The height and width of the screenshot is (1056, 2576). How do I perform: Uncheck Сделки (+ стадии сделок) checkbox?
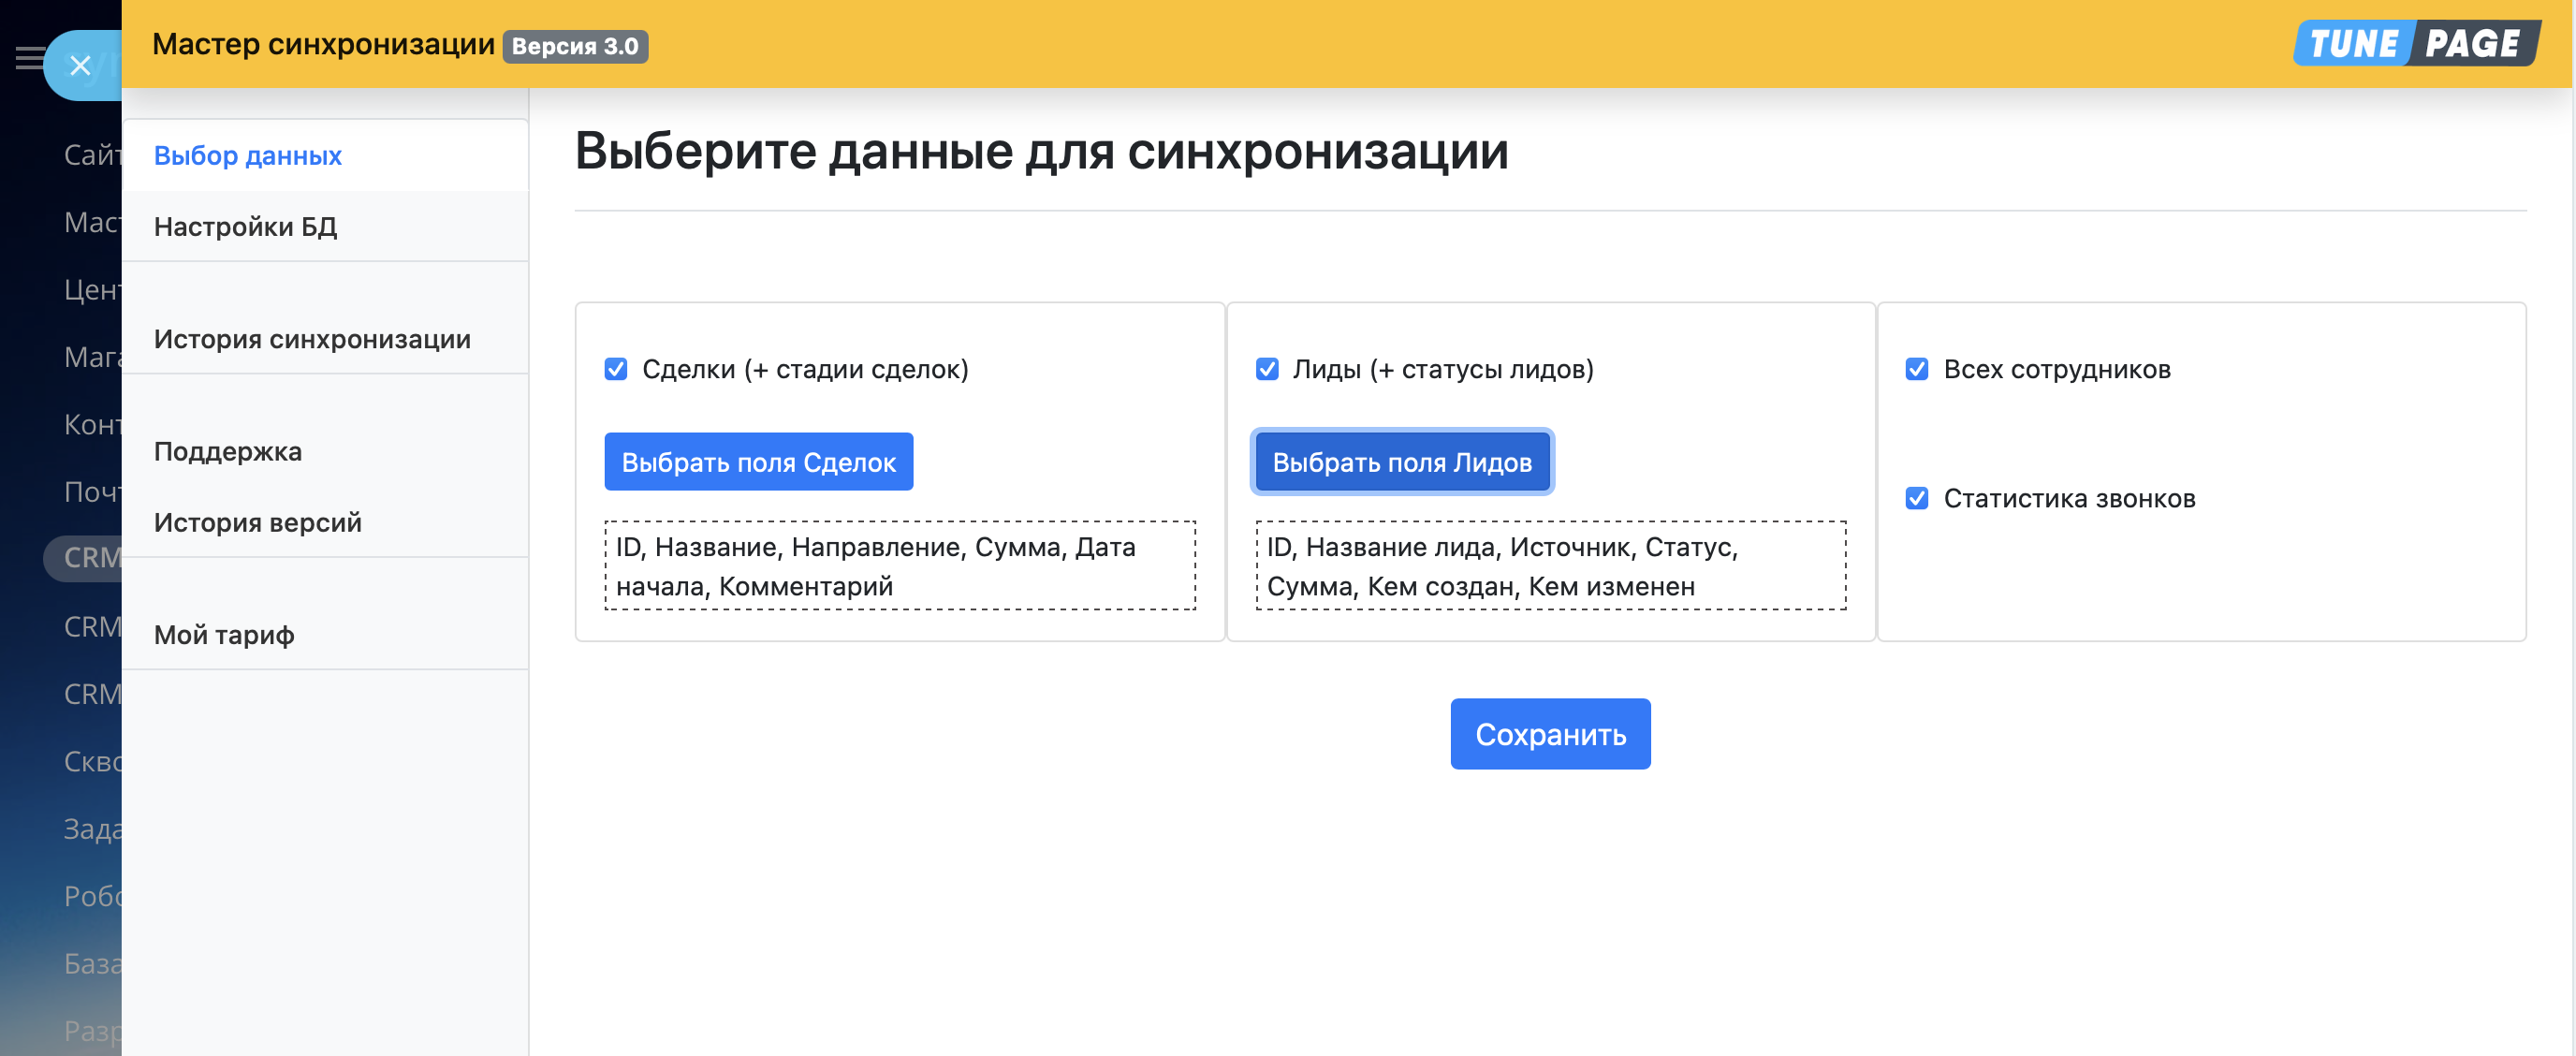[616, 369]
